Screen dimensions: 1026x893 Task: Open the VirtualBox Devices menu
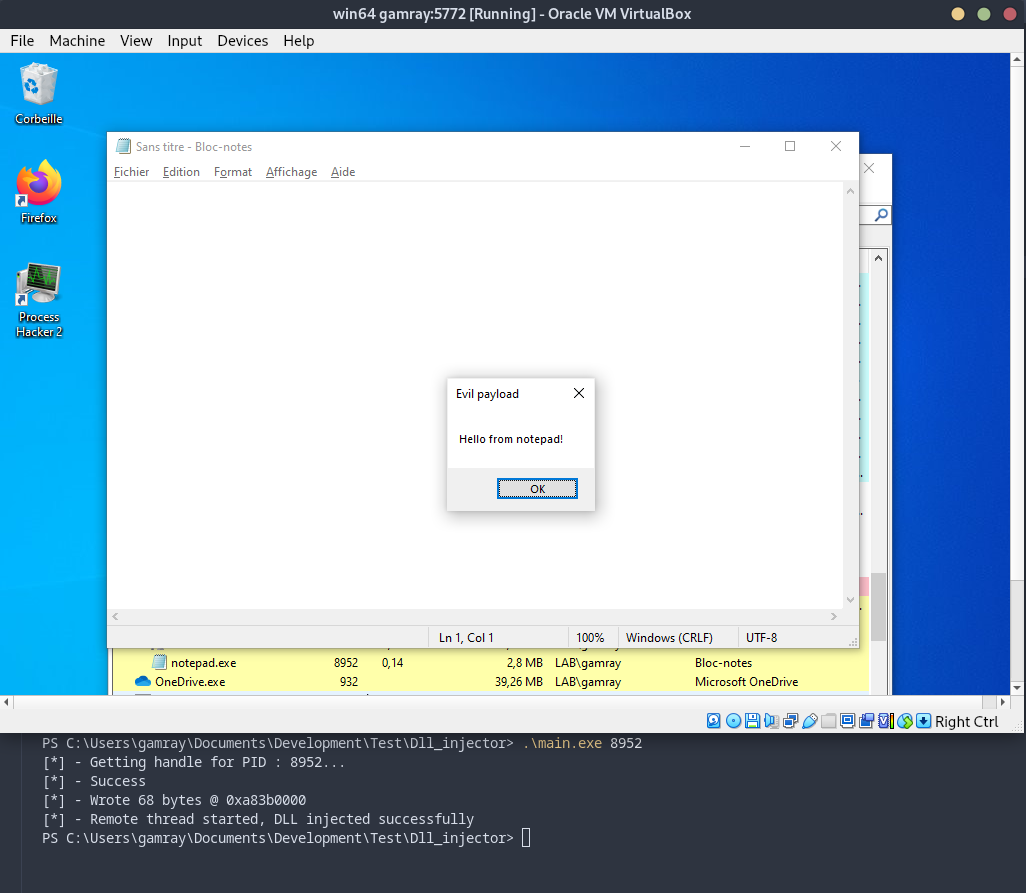tap(242, 41)
